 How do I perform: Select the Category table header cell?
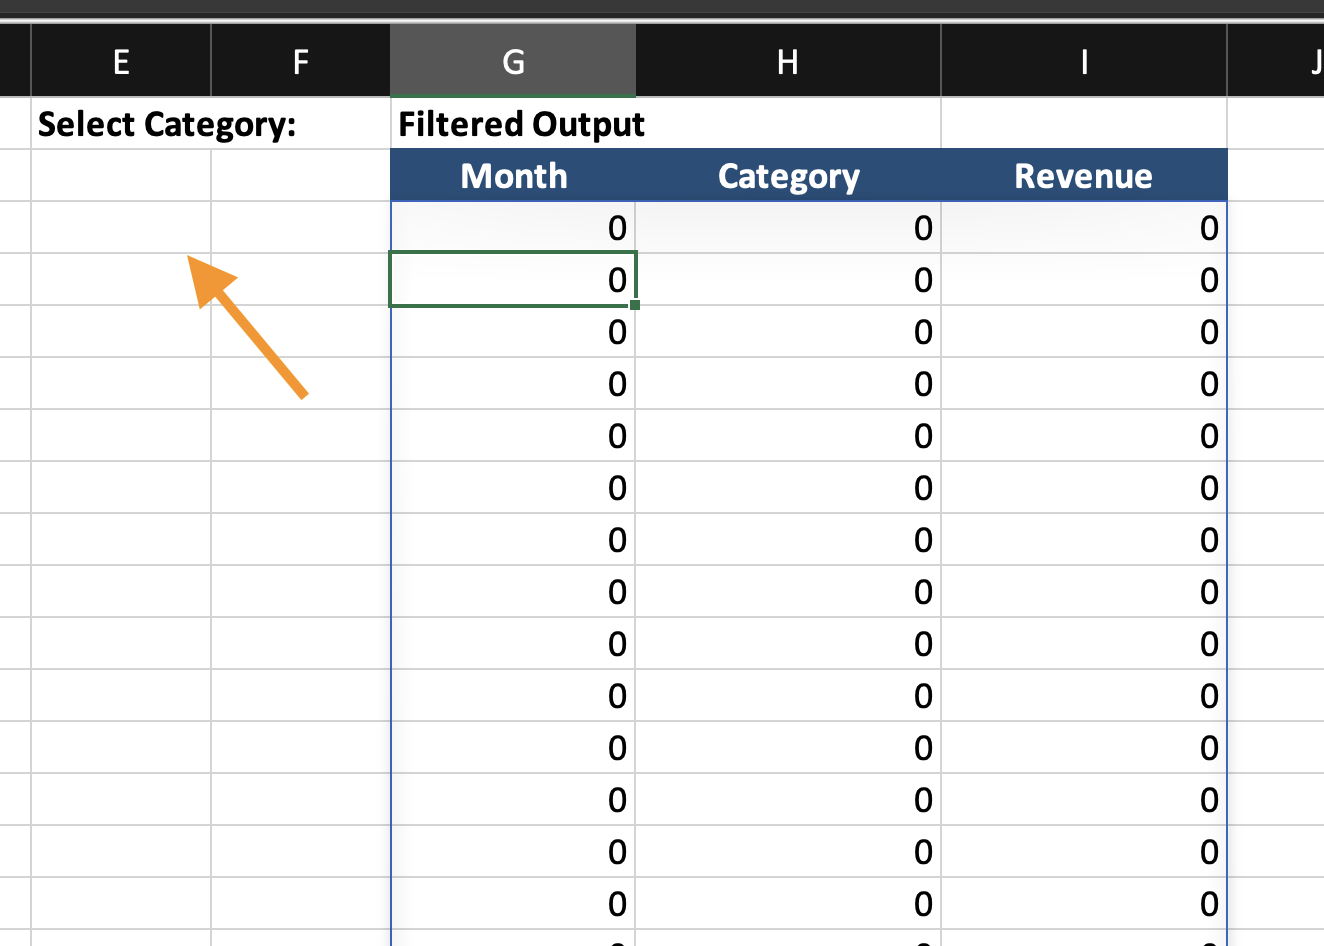tap(788, 176)
